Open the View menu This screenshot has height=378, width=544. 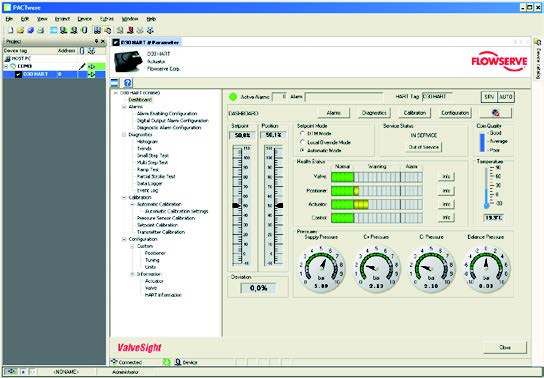[42, 19]
